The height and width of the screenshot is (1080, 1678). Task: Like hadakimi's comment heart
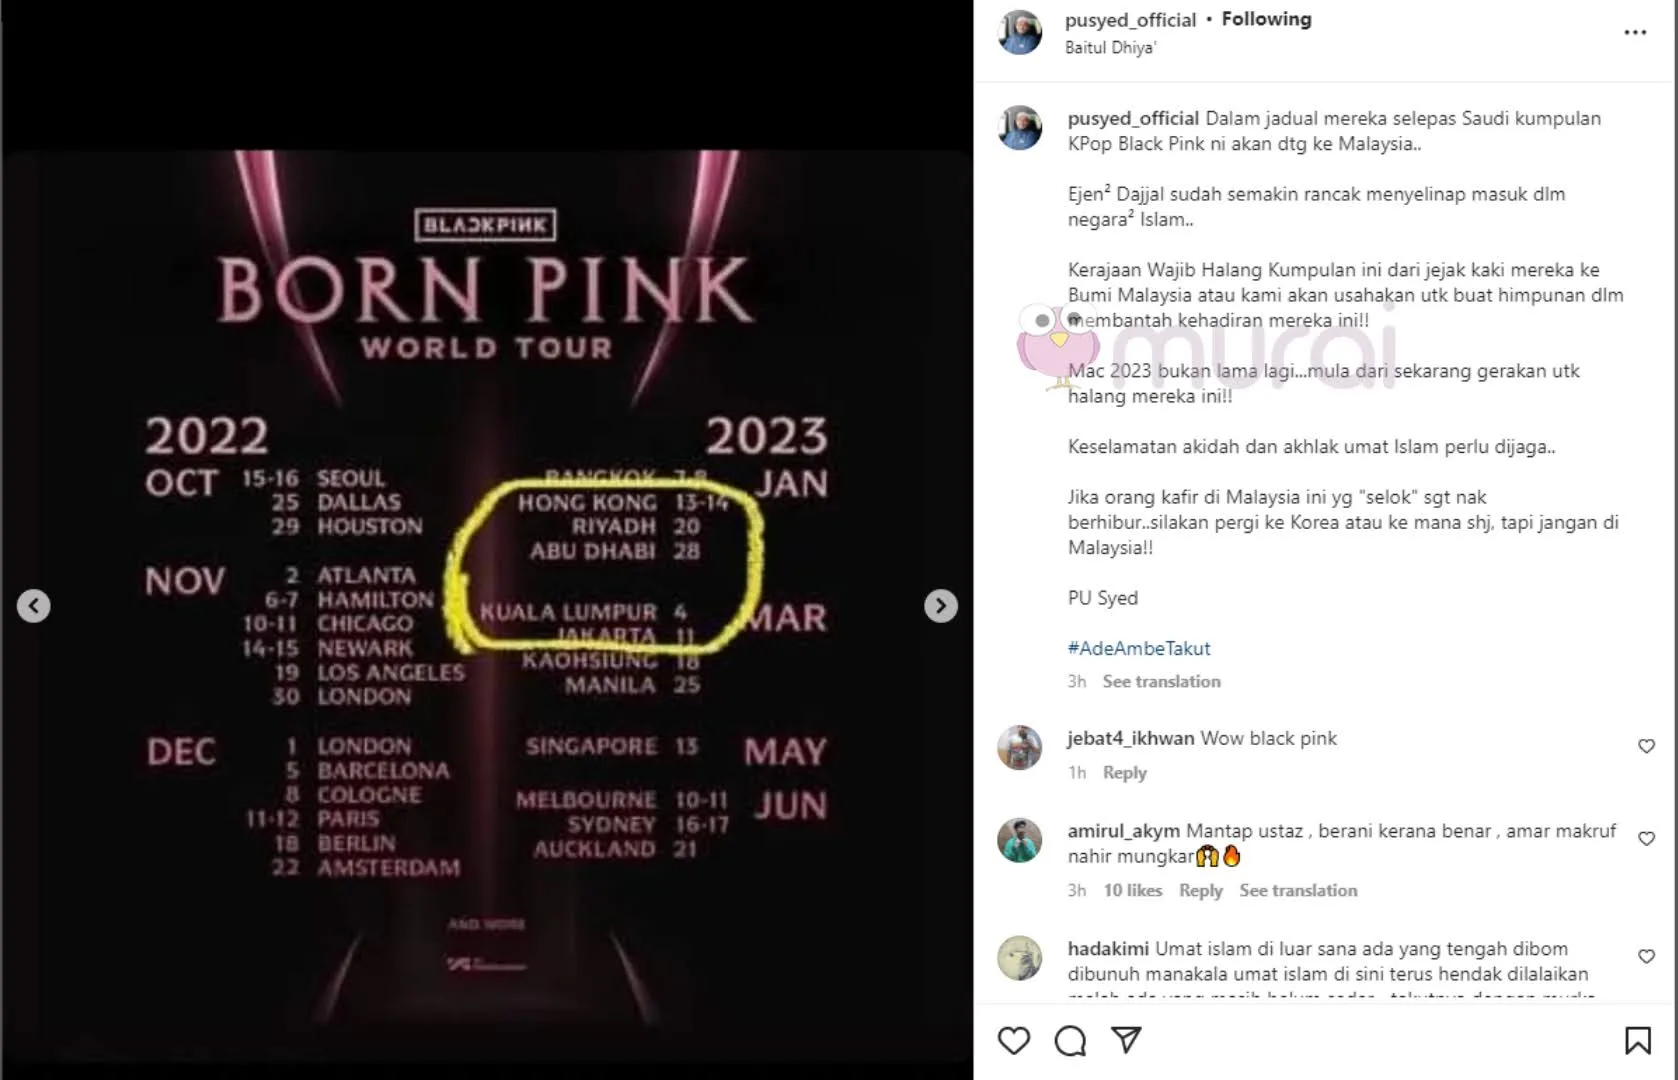(1646, 957)
